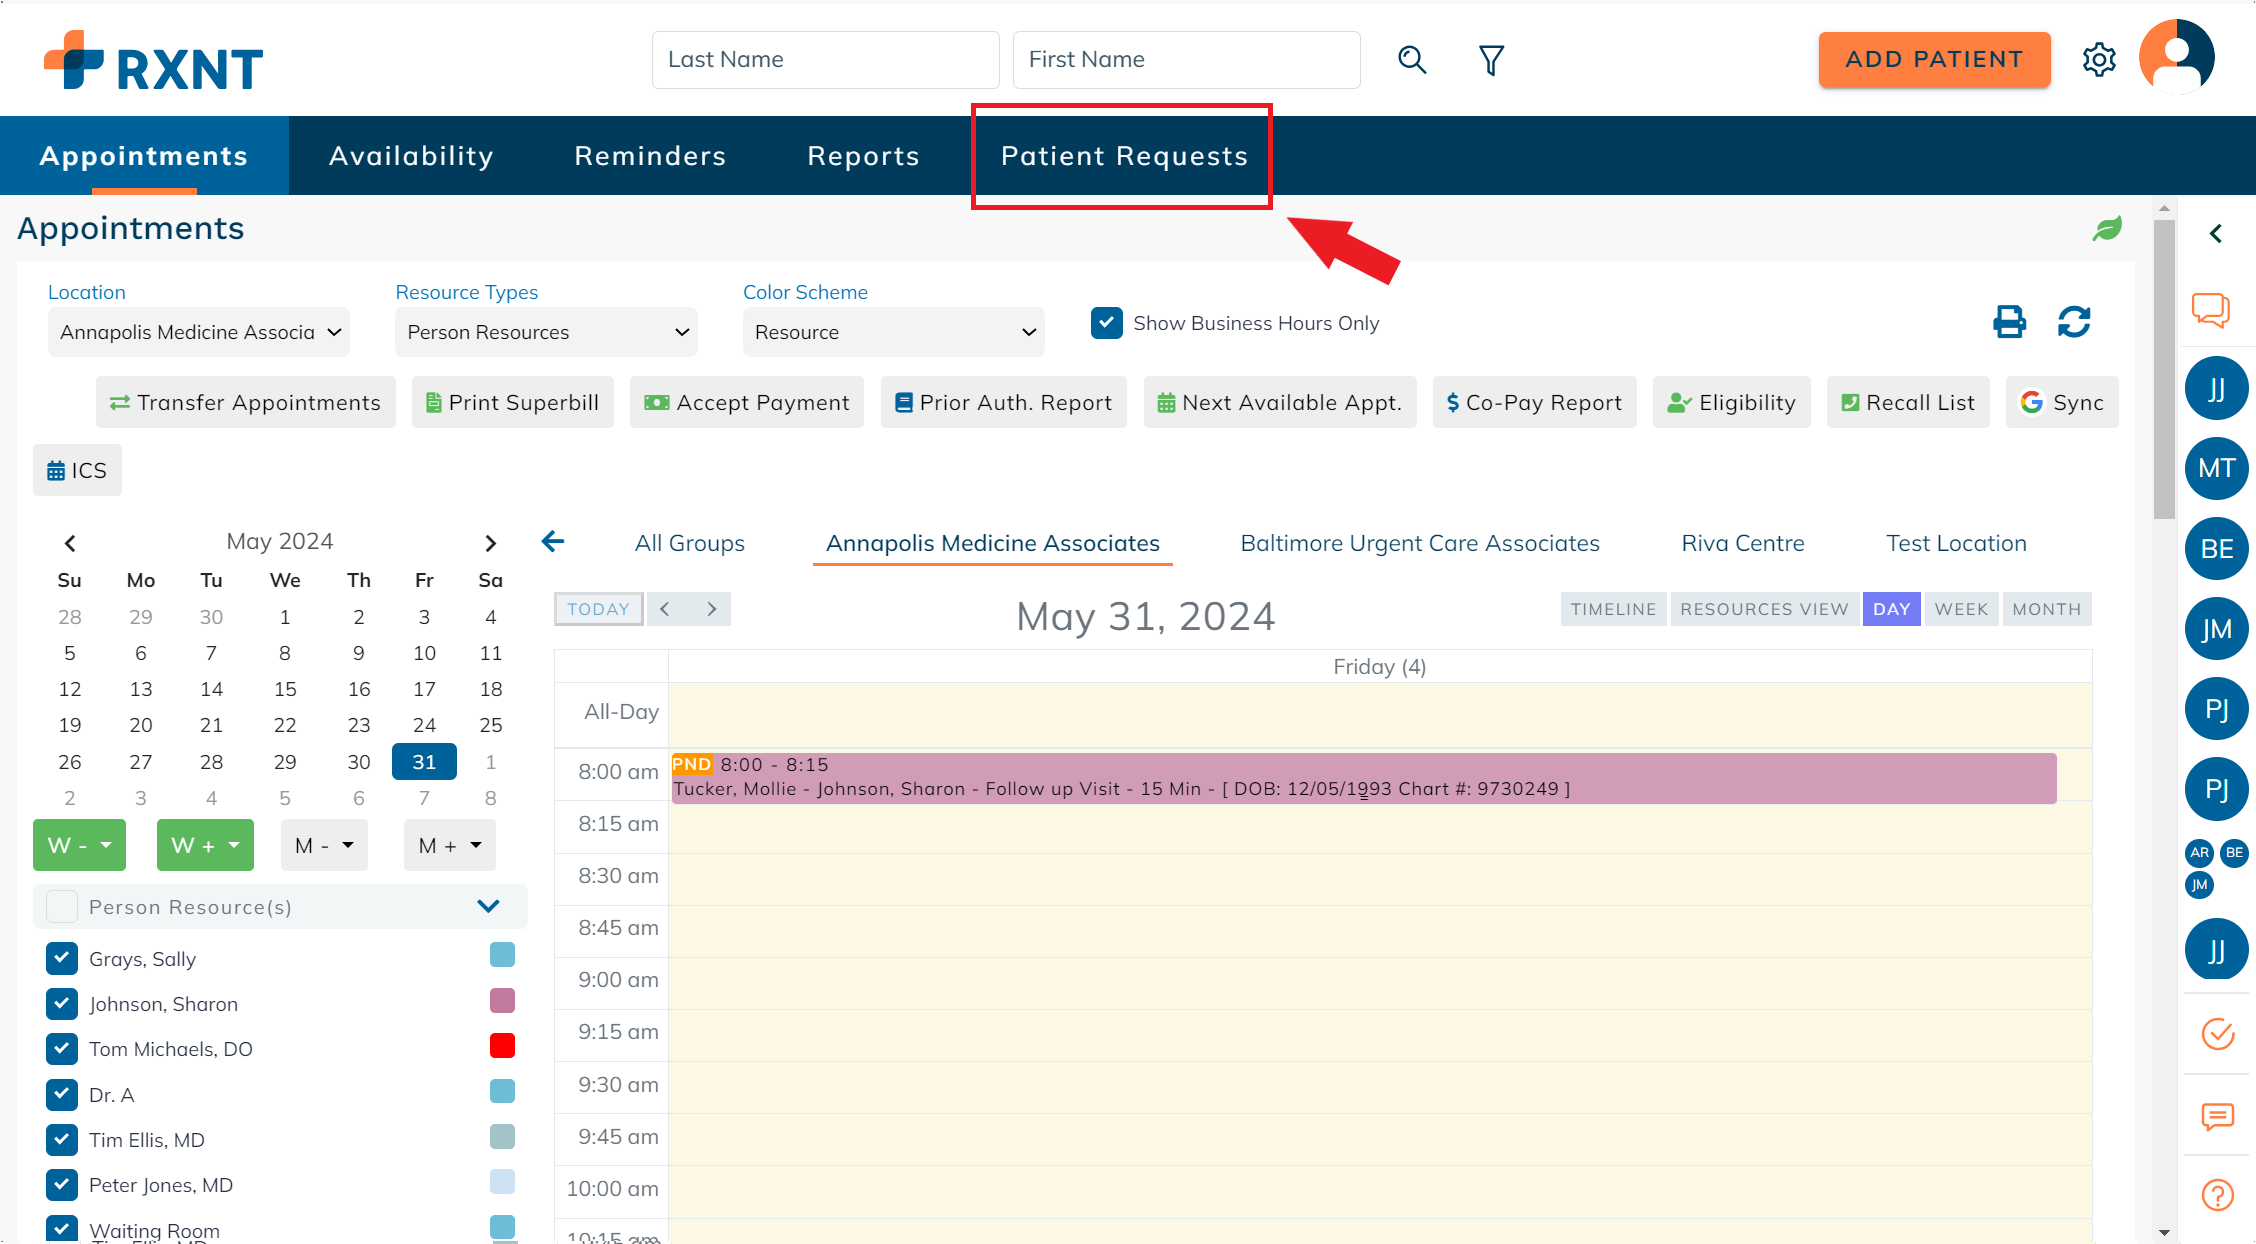Click Grays, Sally's blue color swatch
This screenshot has width=2256, height=1244.
tap(502, 955)
